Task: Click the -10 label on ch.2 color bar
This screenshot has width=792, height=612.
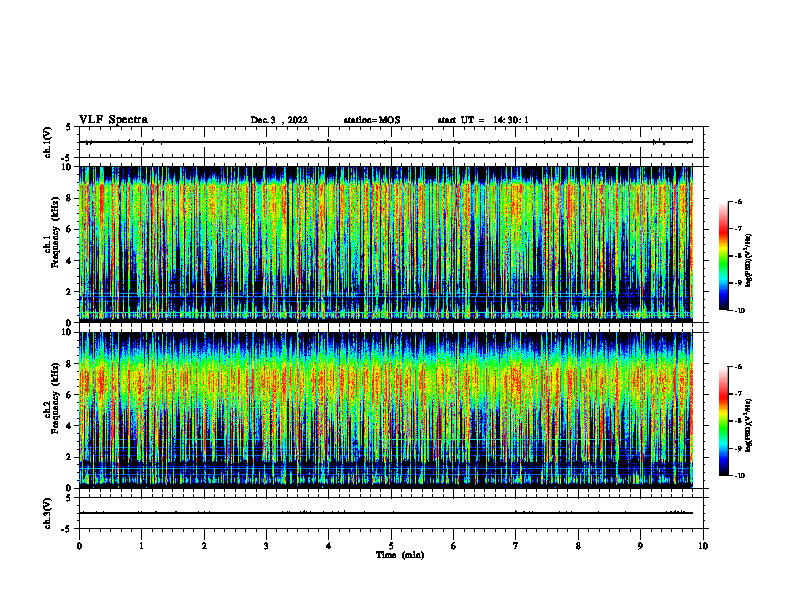Action: tap(739, 476)
